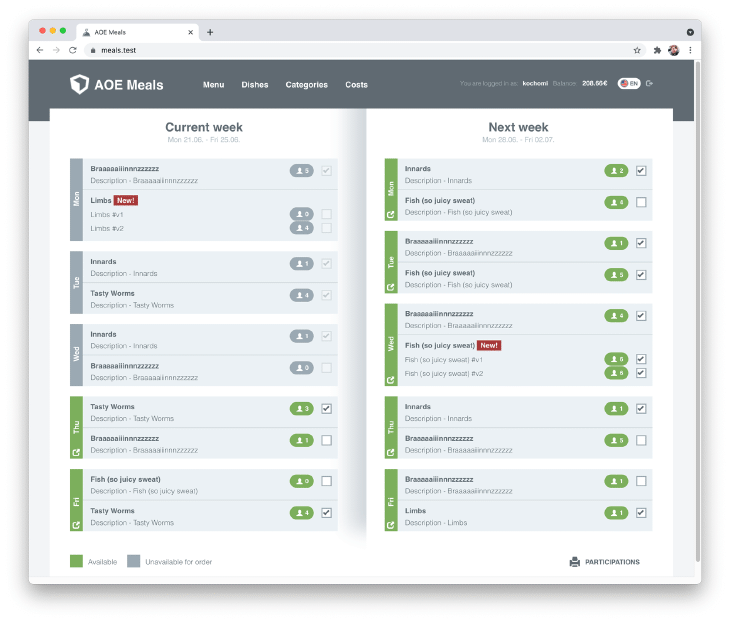Click the AOE Meals shield logo
Screen dimensions: 730x622
(x=80, y=85)
